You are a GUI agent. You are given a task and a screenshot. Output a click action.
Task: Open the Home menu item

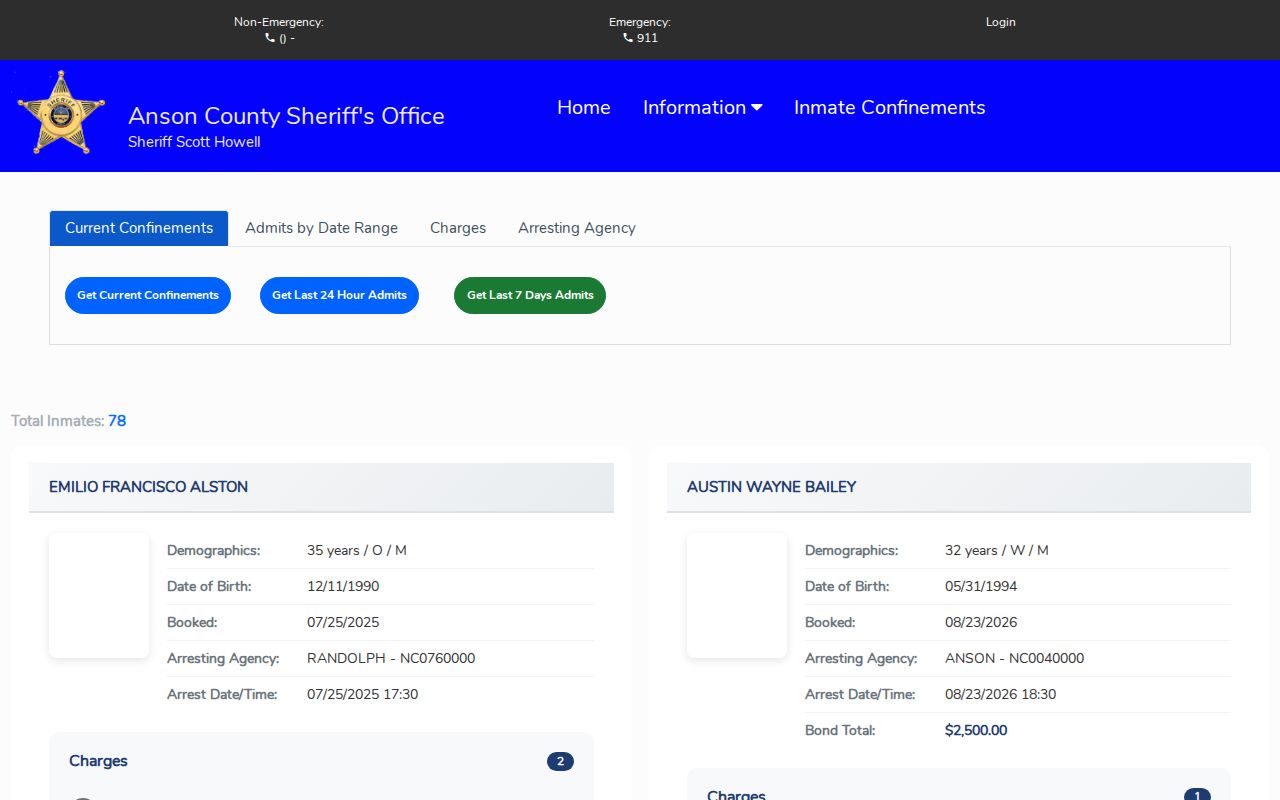tap(584, 107)
